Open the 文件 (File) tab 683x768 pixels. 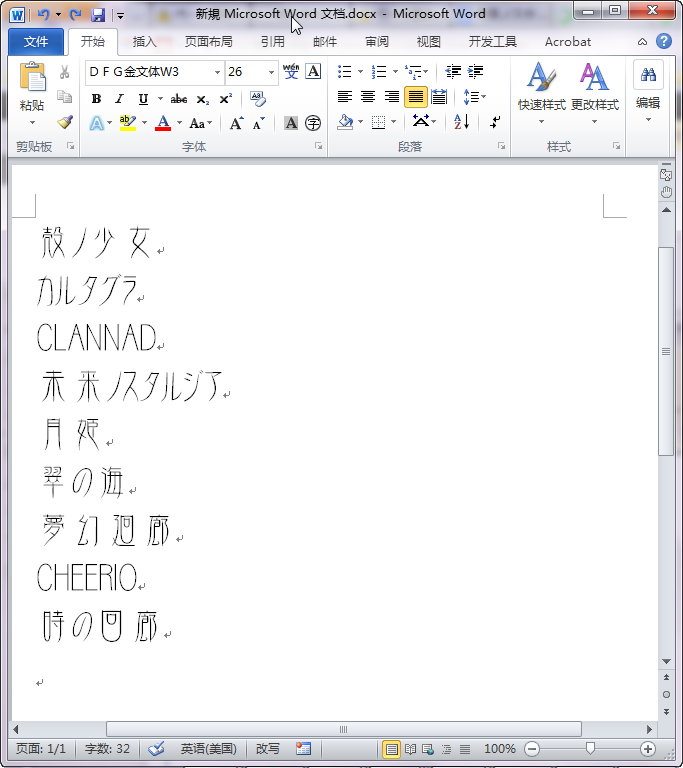(x=36, y=42)
